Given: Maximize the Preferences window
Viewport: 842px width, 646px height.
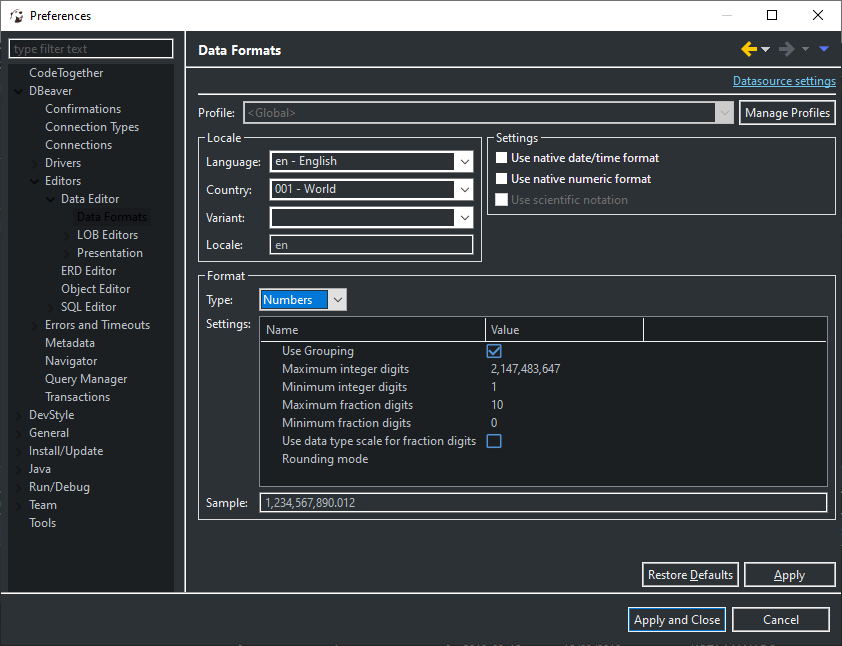Looking at the screenshot, I should [x=772, y=15].
